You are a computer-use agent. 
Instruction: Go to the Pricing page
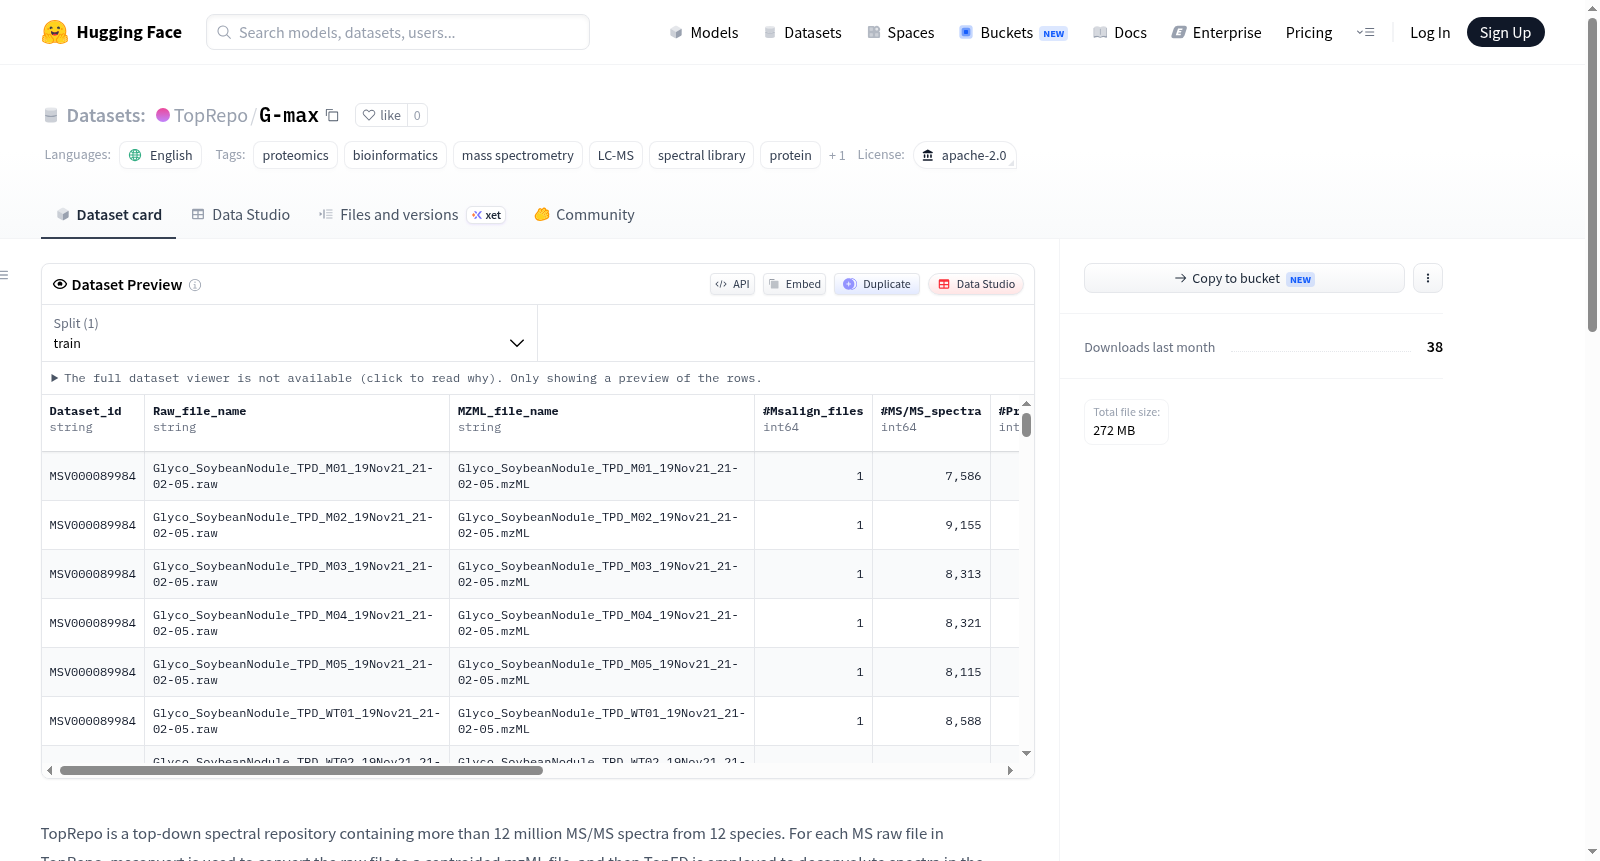coord(1309,32)
